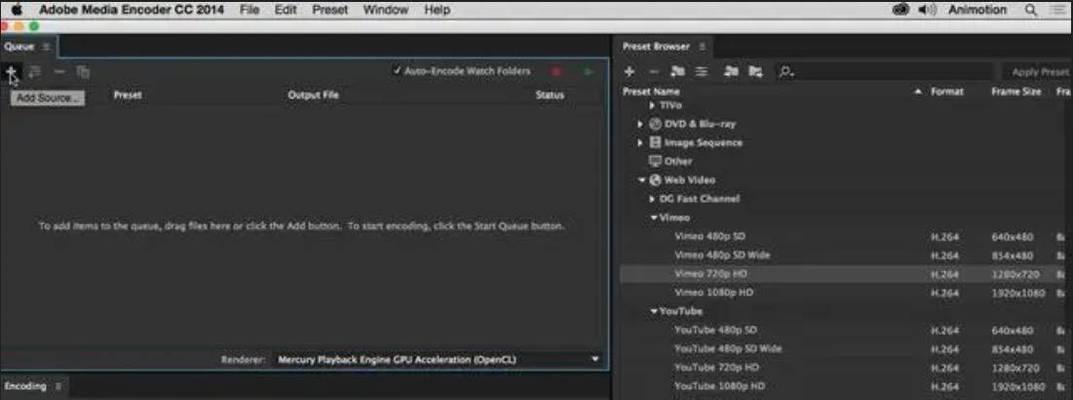Open the Queue panel menu icon

click(46, 46)
